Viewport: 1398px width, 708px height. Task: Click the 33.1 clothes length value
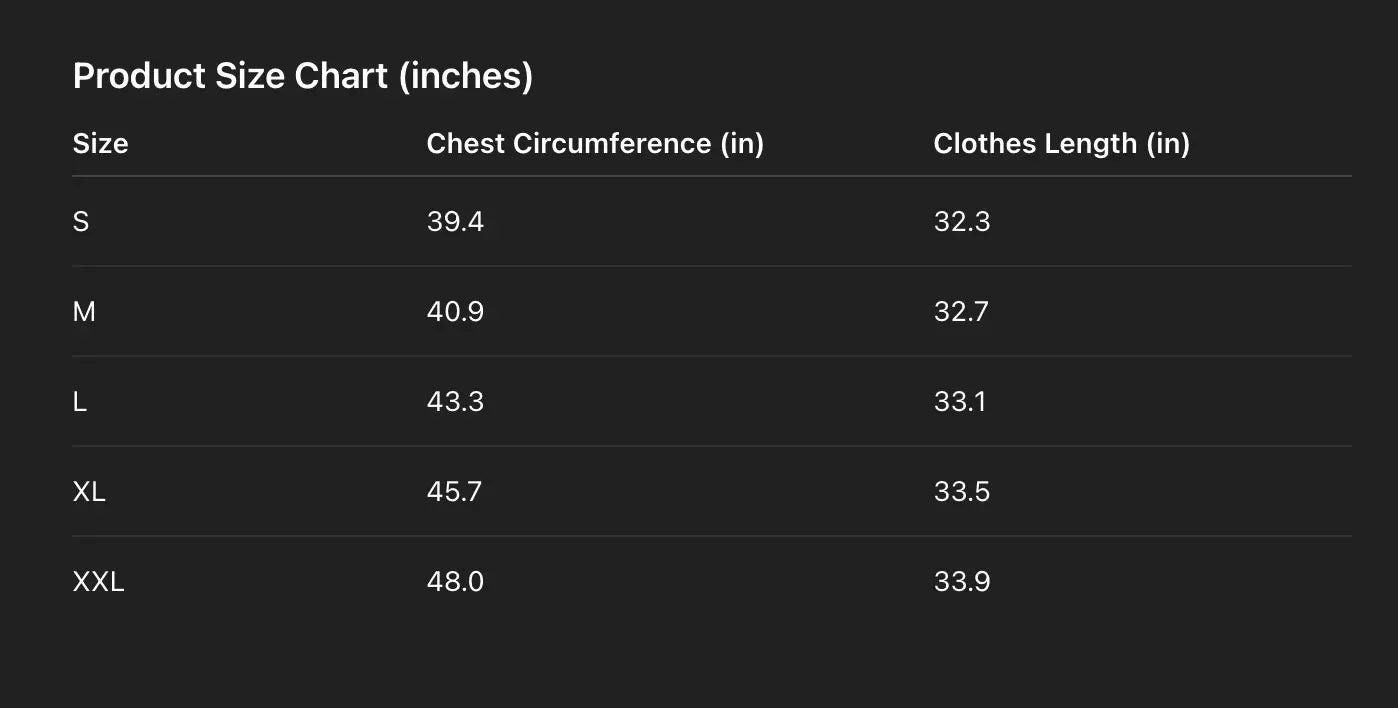(960, 401)
